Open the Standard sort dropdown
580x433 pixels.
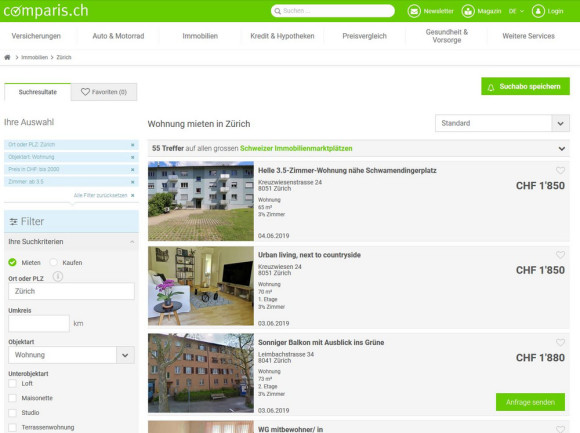tap(502, 123)
